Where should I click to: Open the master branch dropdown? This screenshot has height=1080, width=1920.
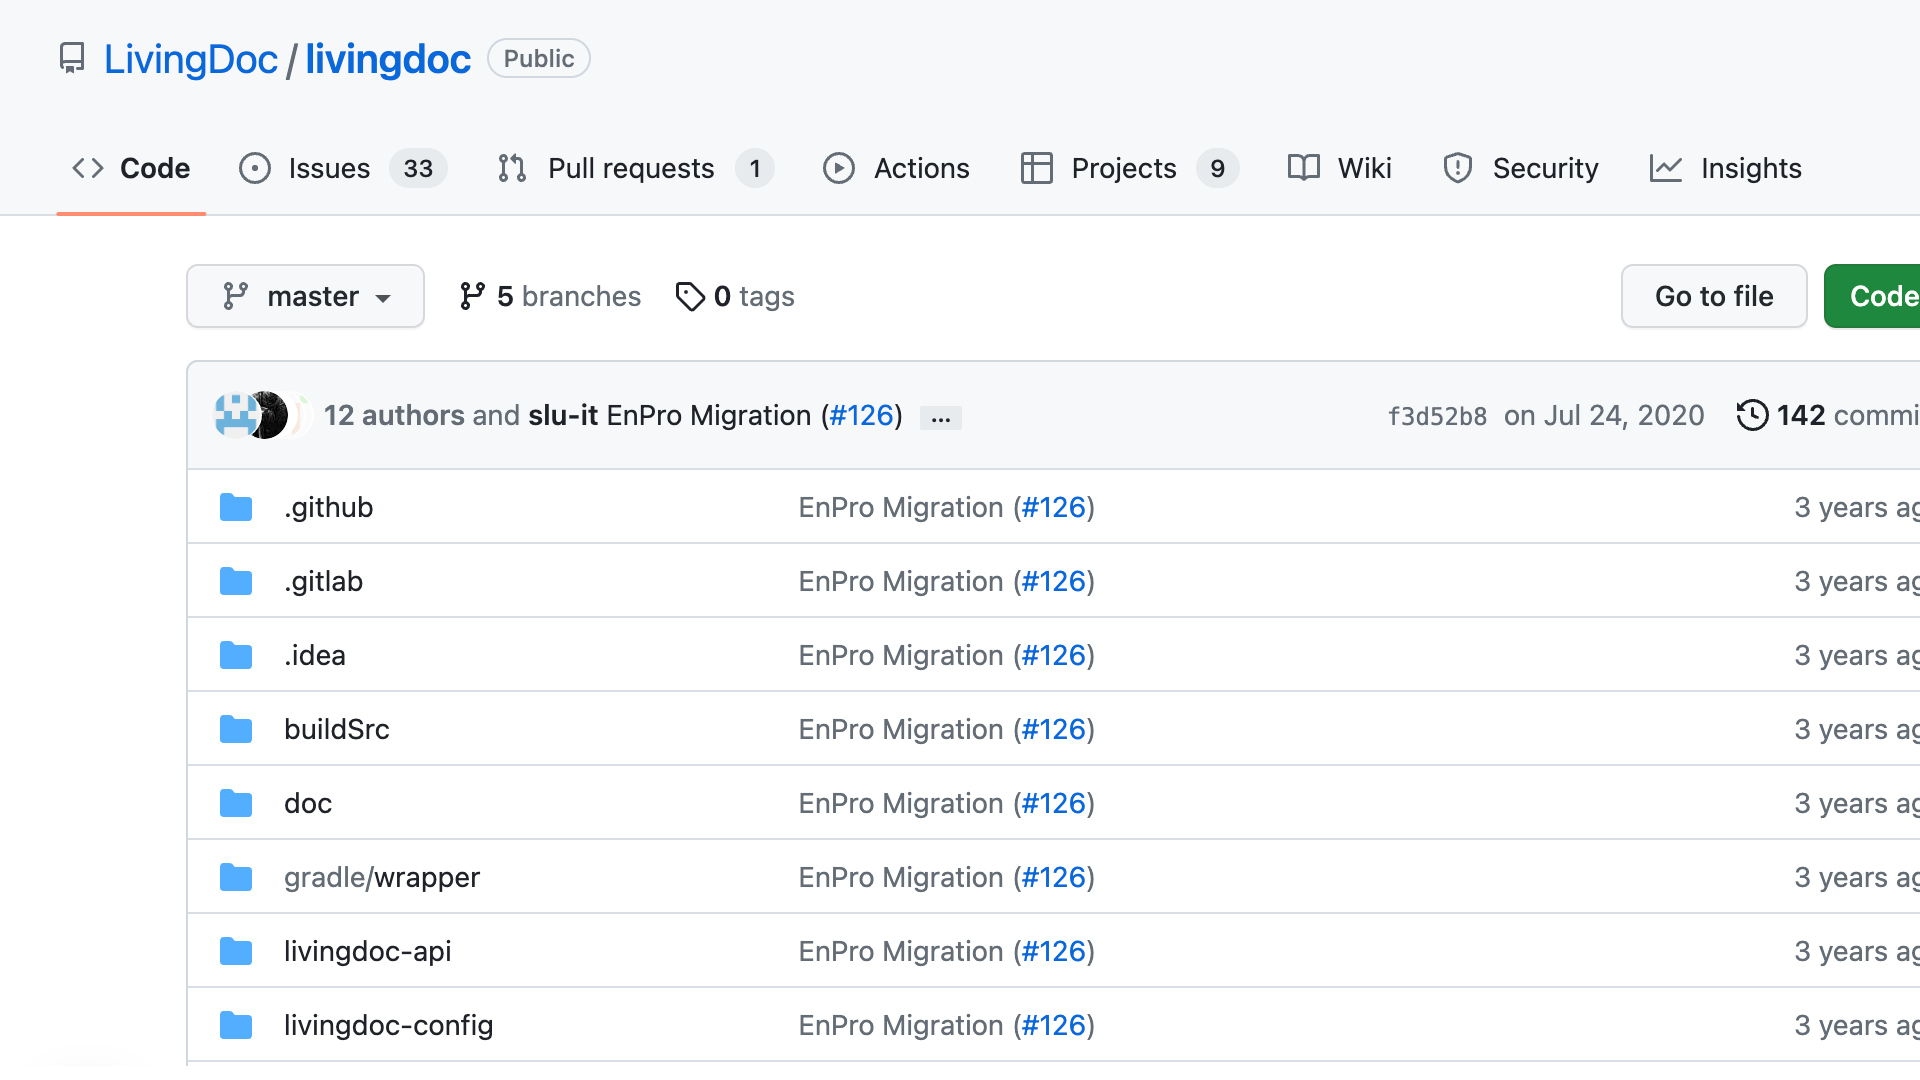(x=305, y=296)
